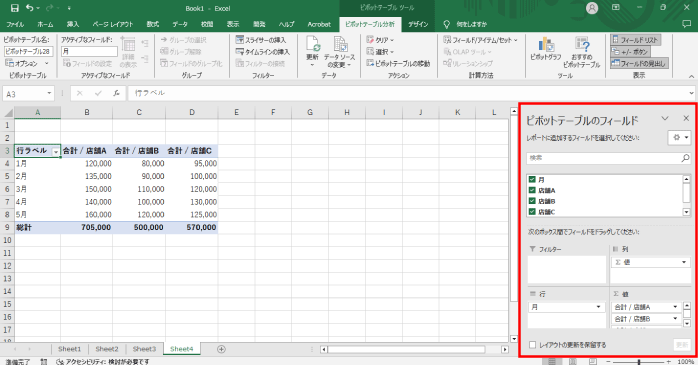Click the Field Settings (フィールドの設定) icon
698x365 pixels.
point(87,64)
